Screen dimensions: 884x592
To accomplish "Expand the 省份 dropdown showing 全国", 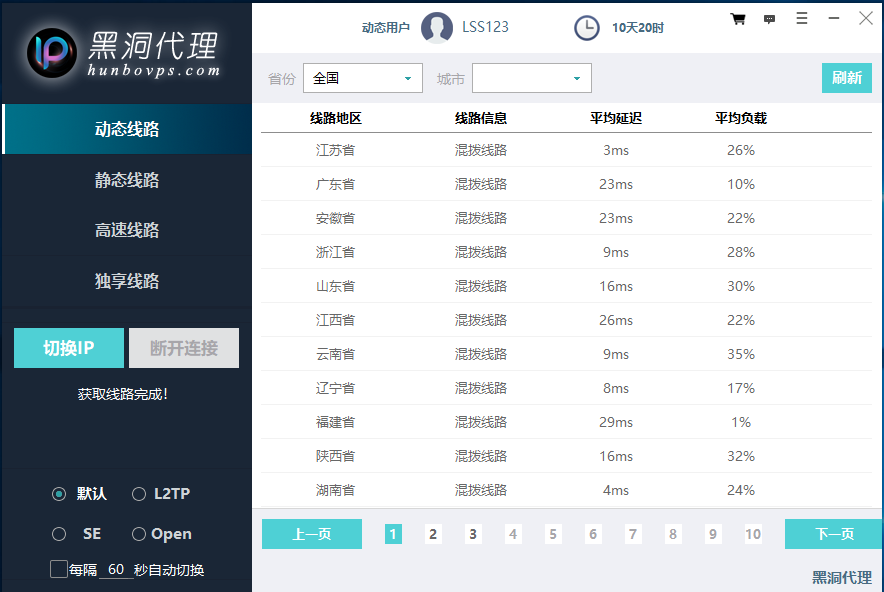I will coord(362,78).
